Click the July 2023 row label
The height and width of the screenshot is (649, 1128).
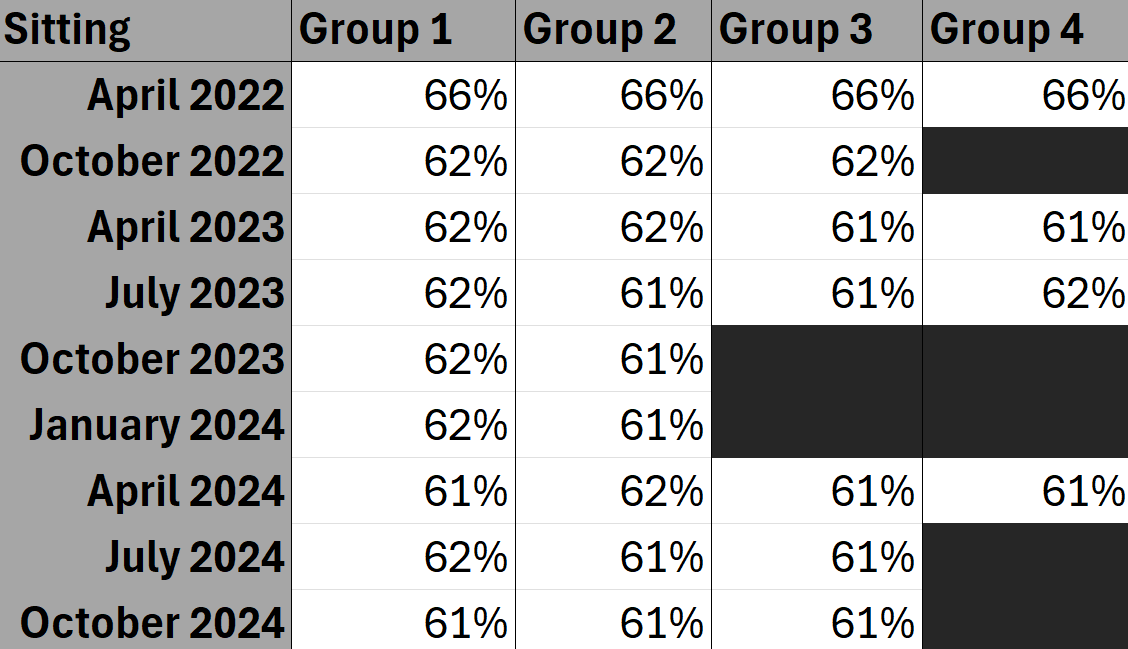pyautogui.click(x=195, y=294)
